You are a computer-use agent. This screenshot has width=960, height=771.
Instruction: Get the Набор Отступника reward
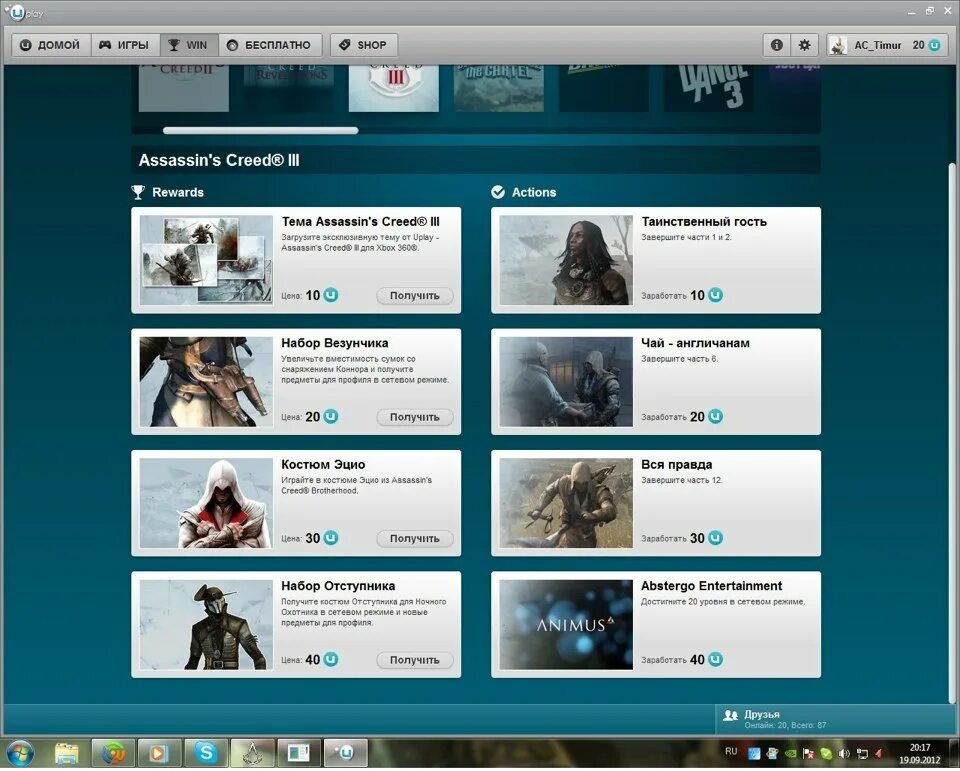click(414, 660)
